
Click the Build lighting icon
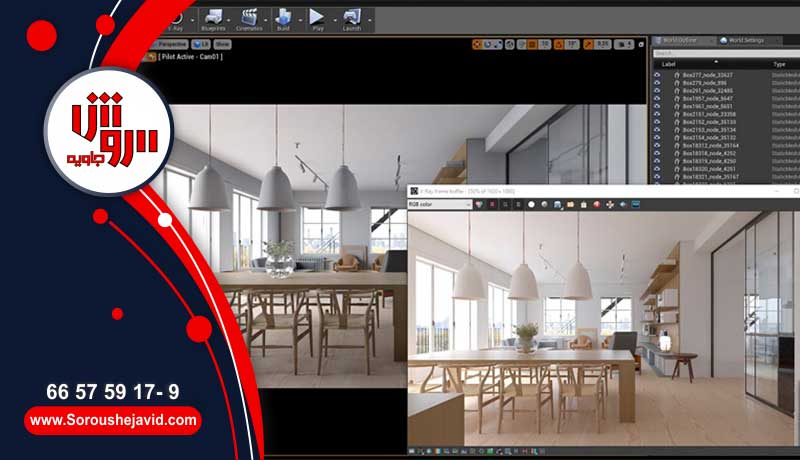click(x=283, y=17)
